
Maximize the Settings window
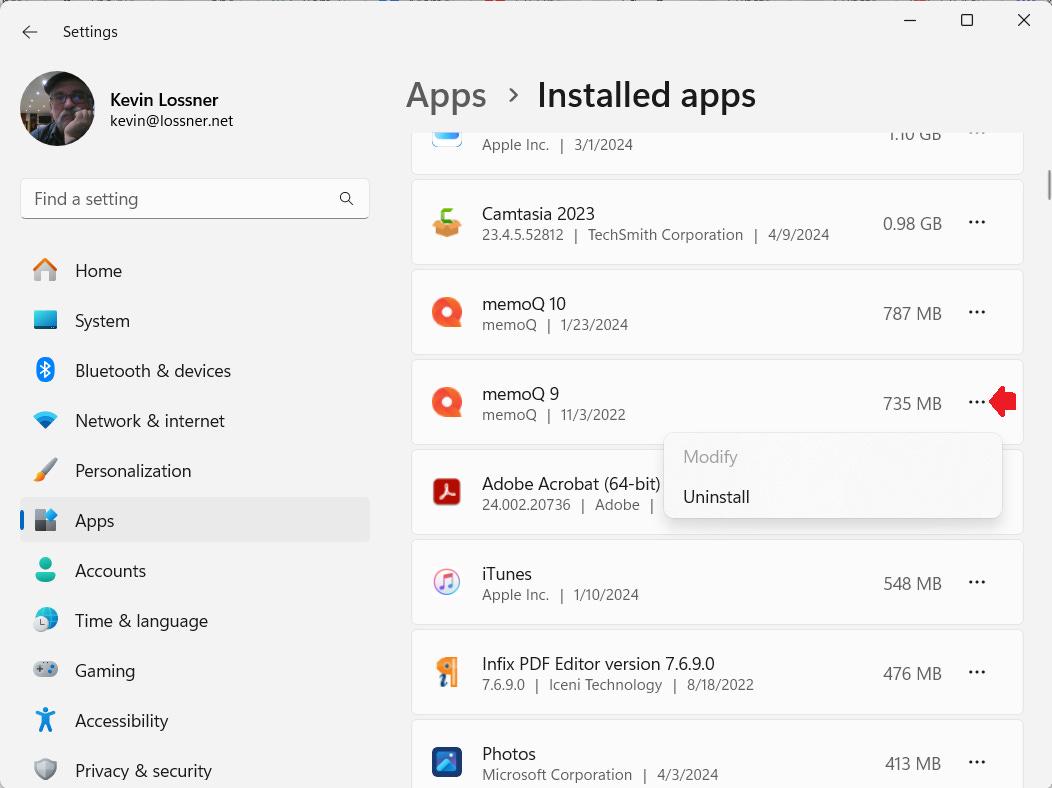[967, 20]
